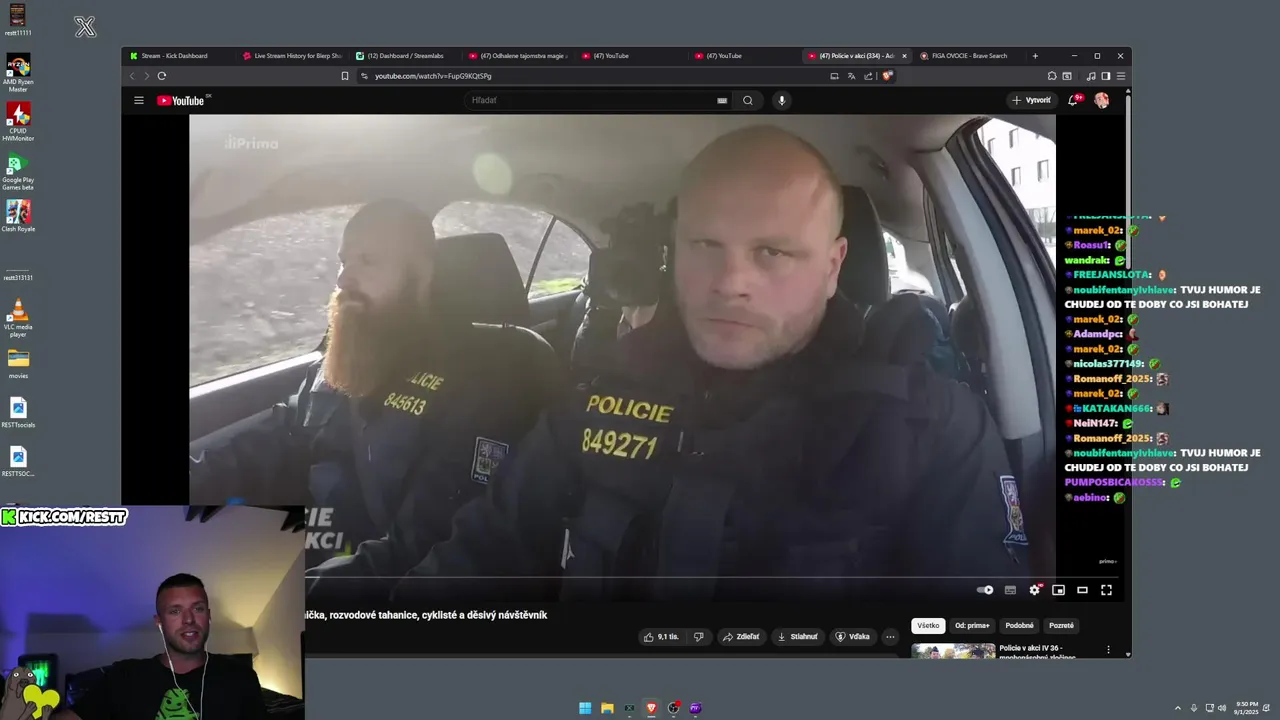Open the YouTube account avatar menu
1280x720 pixels.
pyautogui.click(x=1101, y=100)
